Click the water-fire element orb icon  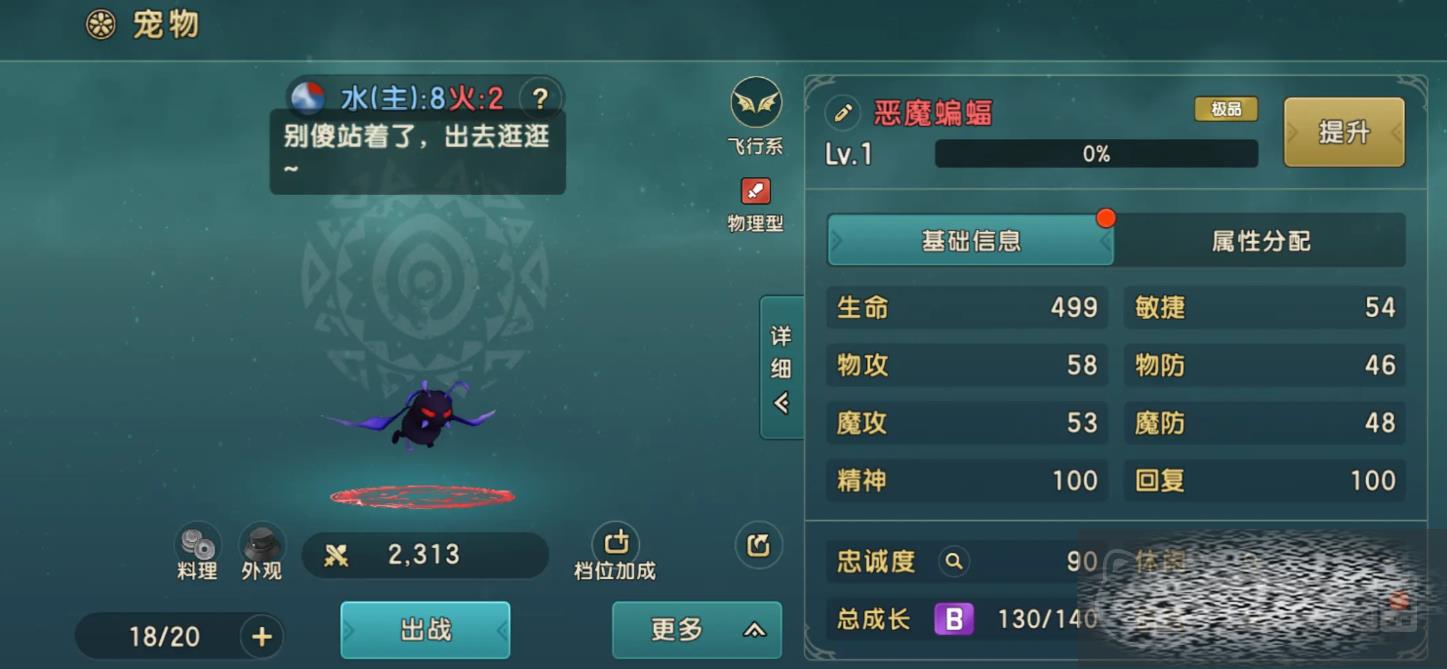point(308,98)
